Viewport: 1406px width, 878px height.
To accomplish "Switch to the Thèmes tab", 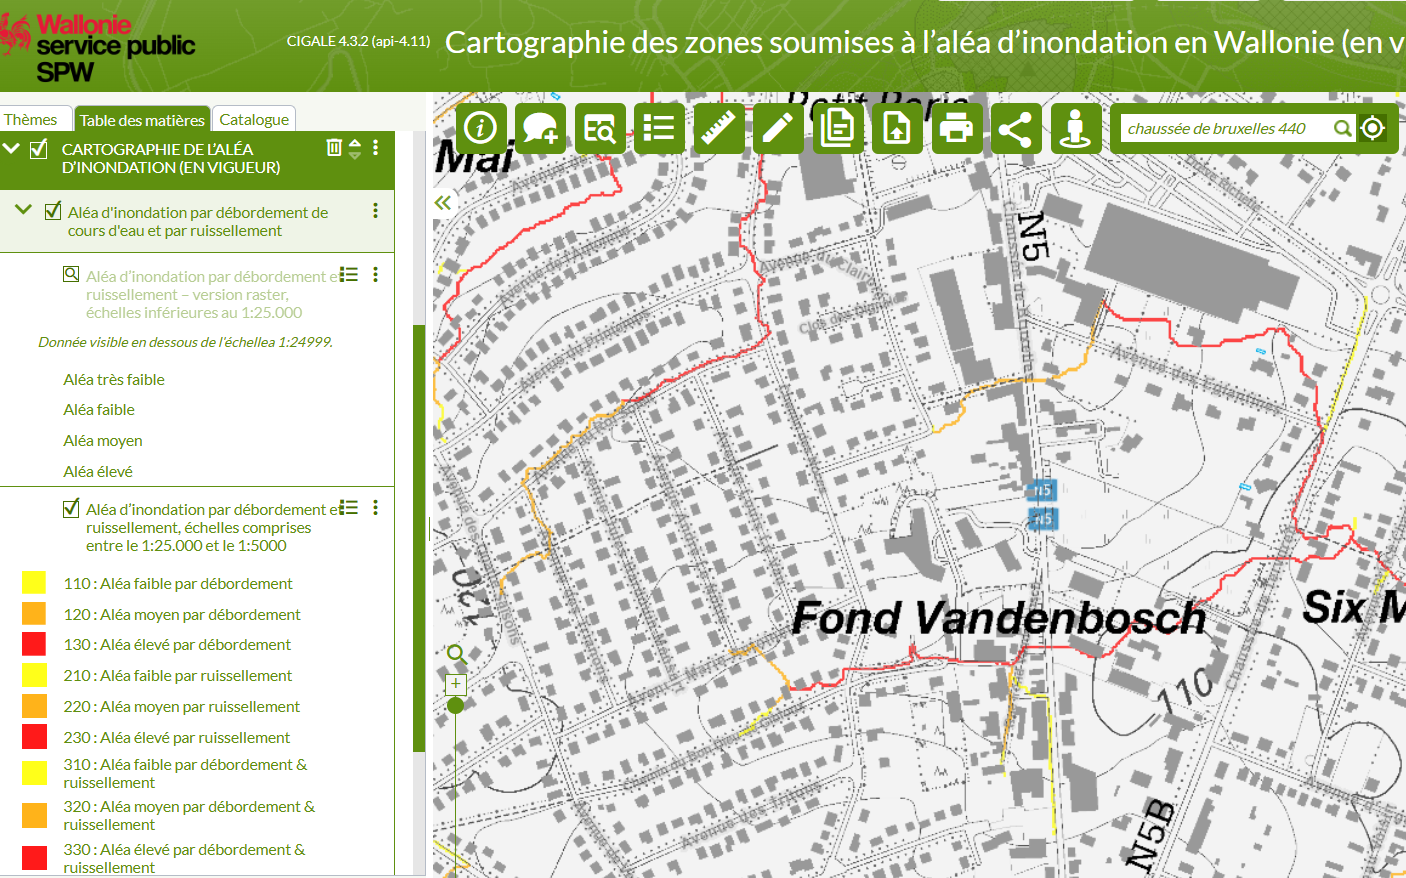I will coord(31,120).
